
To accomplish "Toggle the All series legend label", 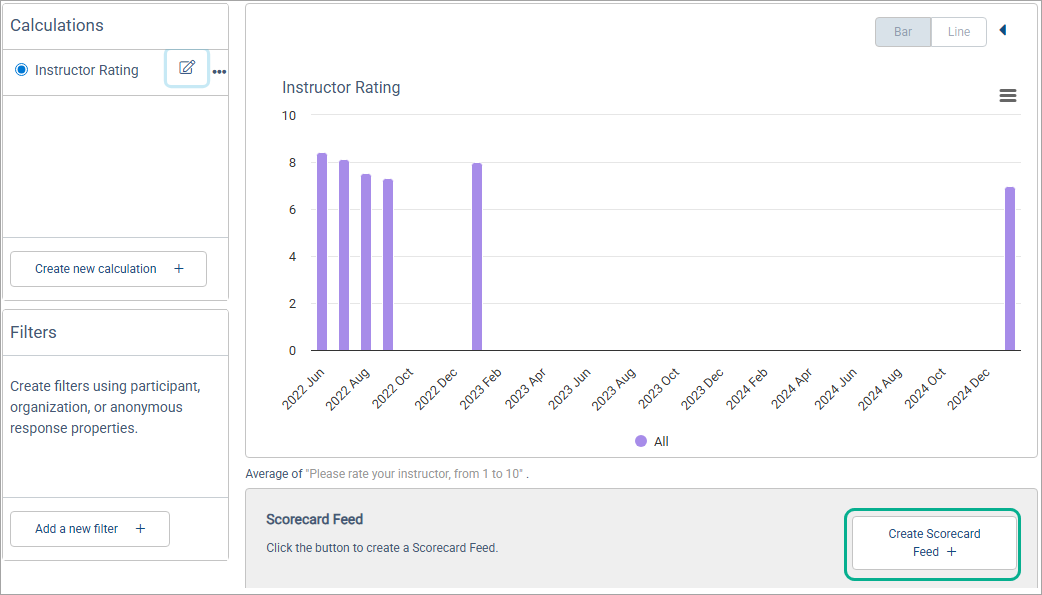I will point(661,441).
